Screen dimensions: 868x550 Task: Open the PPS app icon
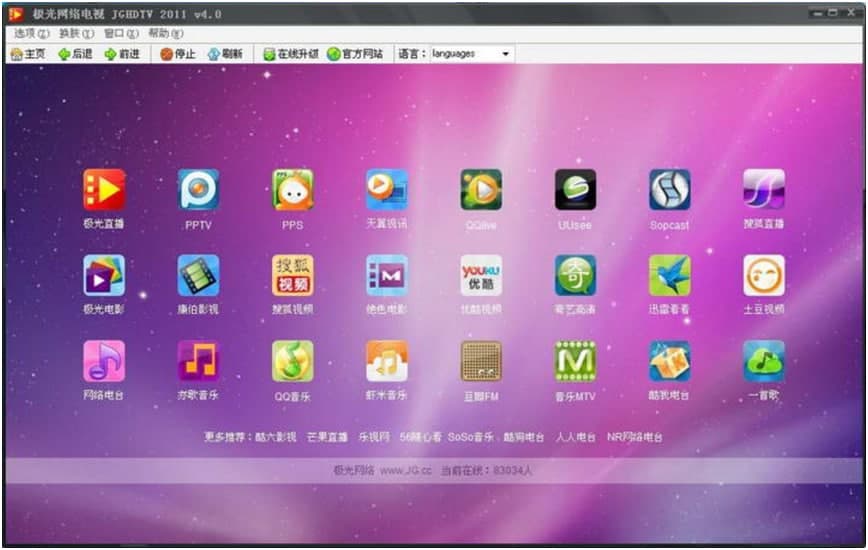292,190
